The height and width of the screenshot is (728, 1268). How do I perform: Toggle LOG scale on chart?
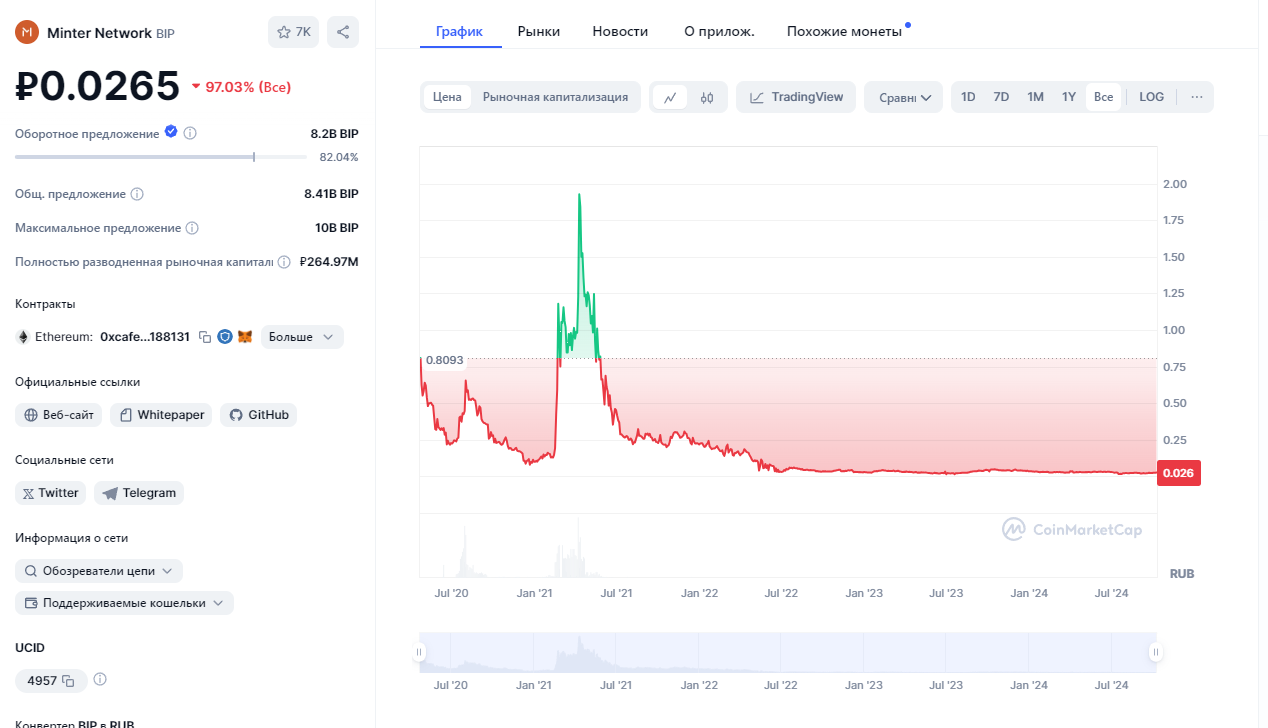click(1151, 97)
